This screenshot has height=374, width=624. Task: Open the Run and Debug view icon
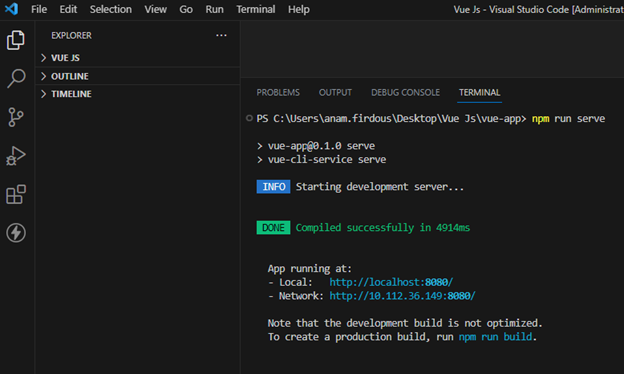(16, 156)
